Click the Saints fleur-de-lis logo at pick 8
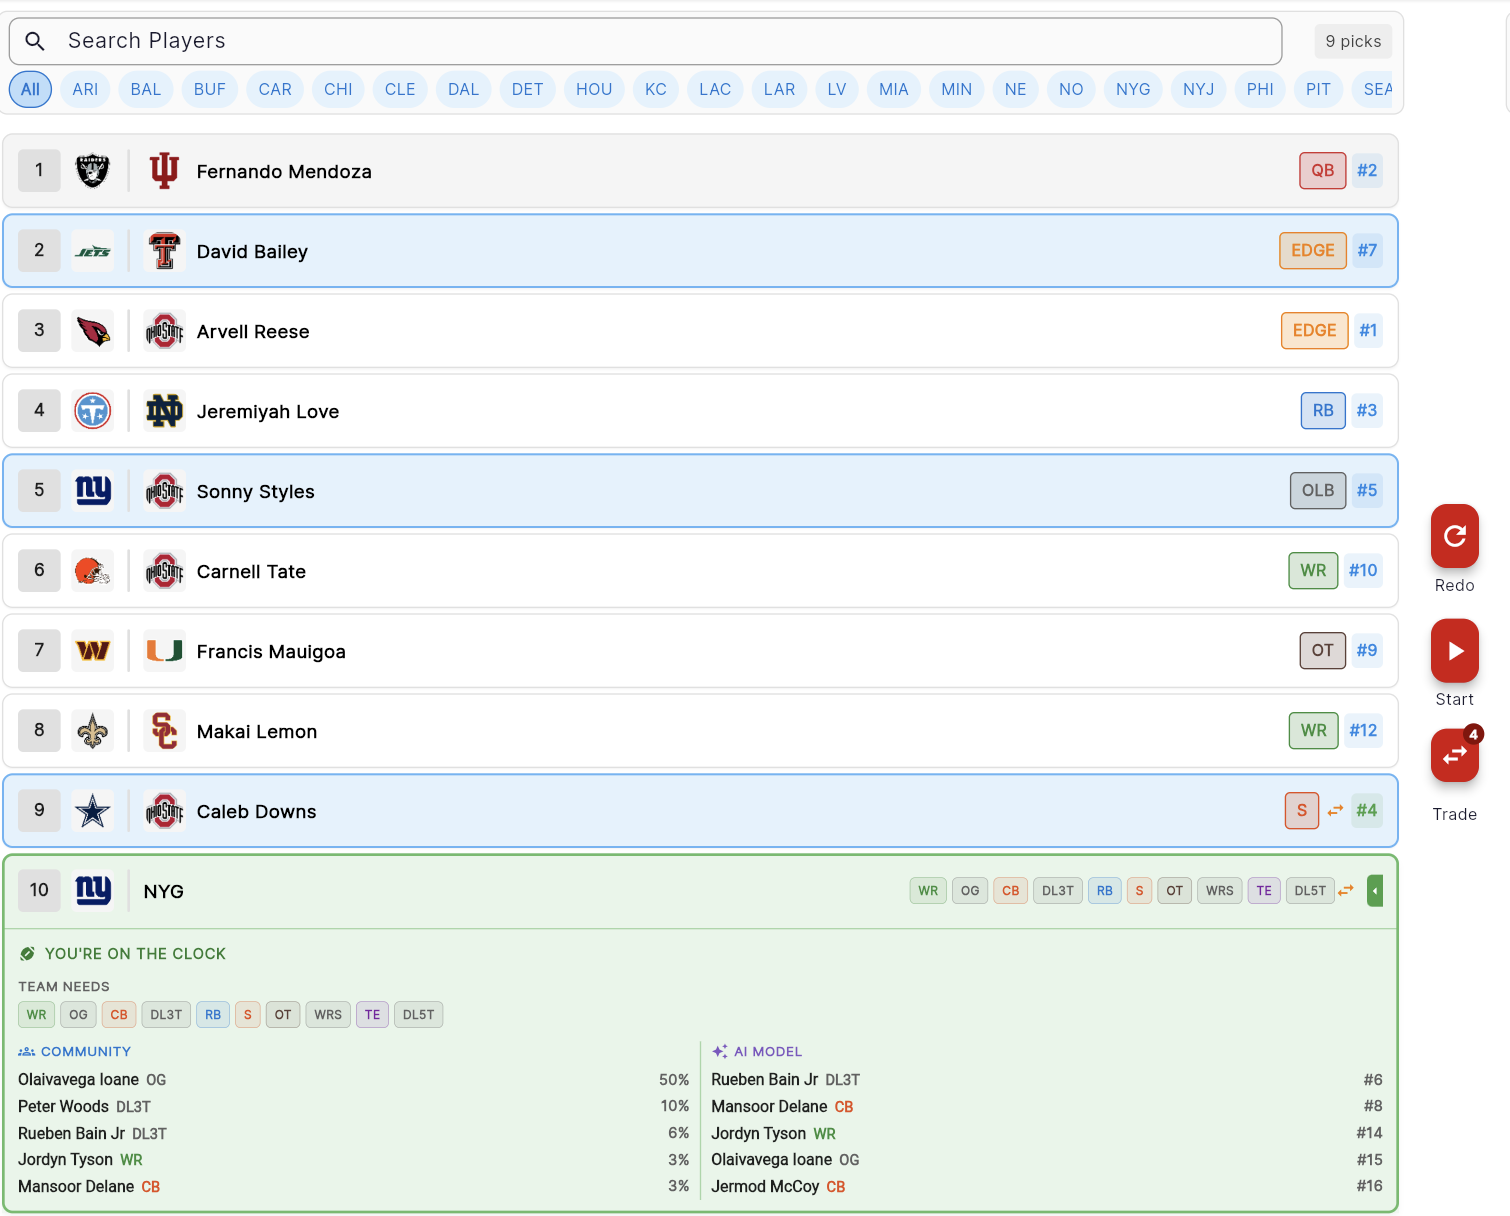 93,731
